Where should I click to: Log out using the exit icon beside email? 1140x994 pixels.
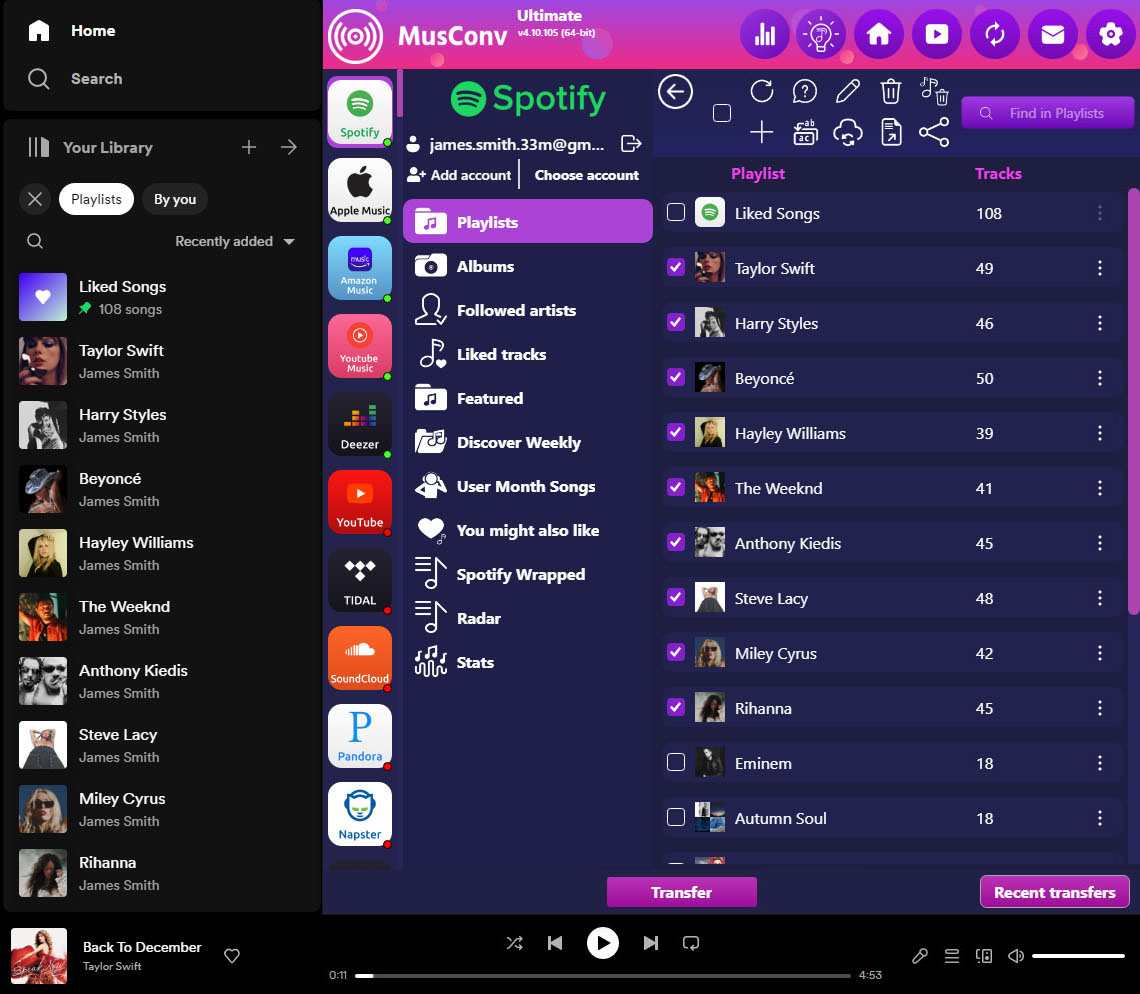click(x=631, y=144)
